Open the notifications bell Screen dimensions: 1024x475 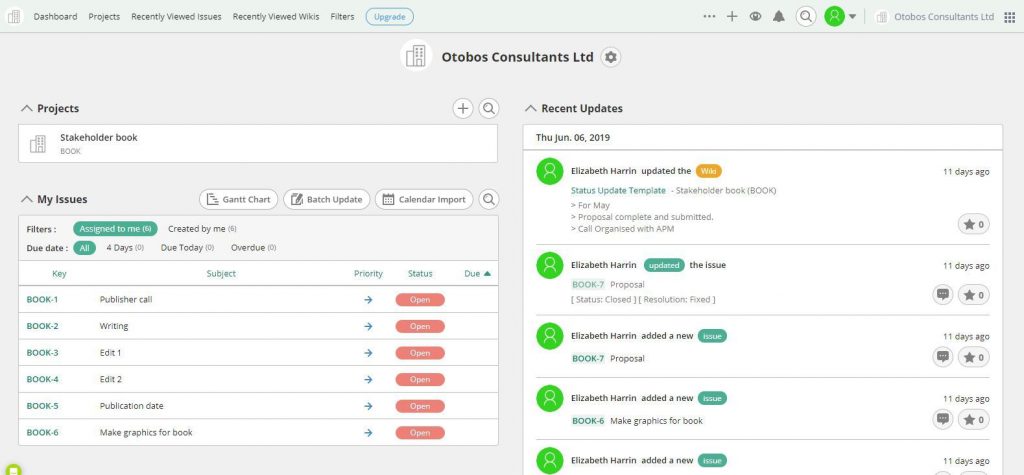[778, 16]
